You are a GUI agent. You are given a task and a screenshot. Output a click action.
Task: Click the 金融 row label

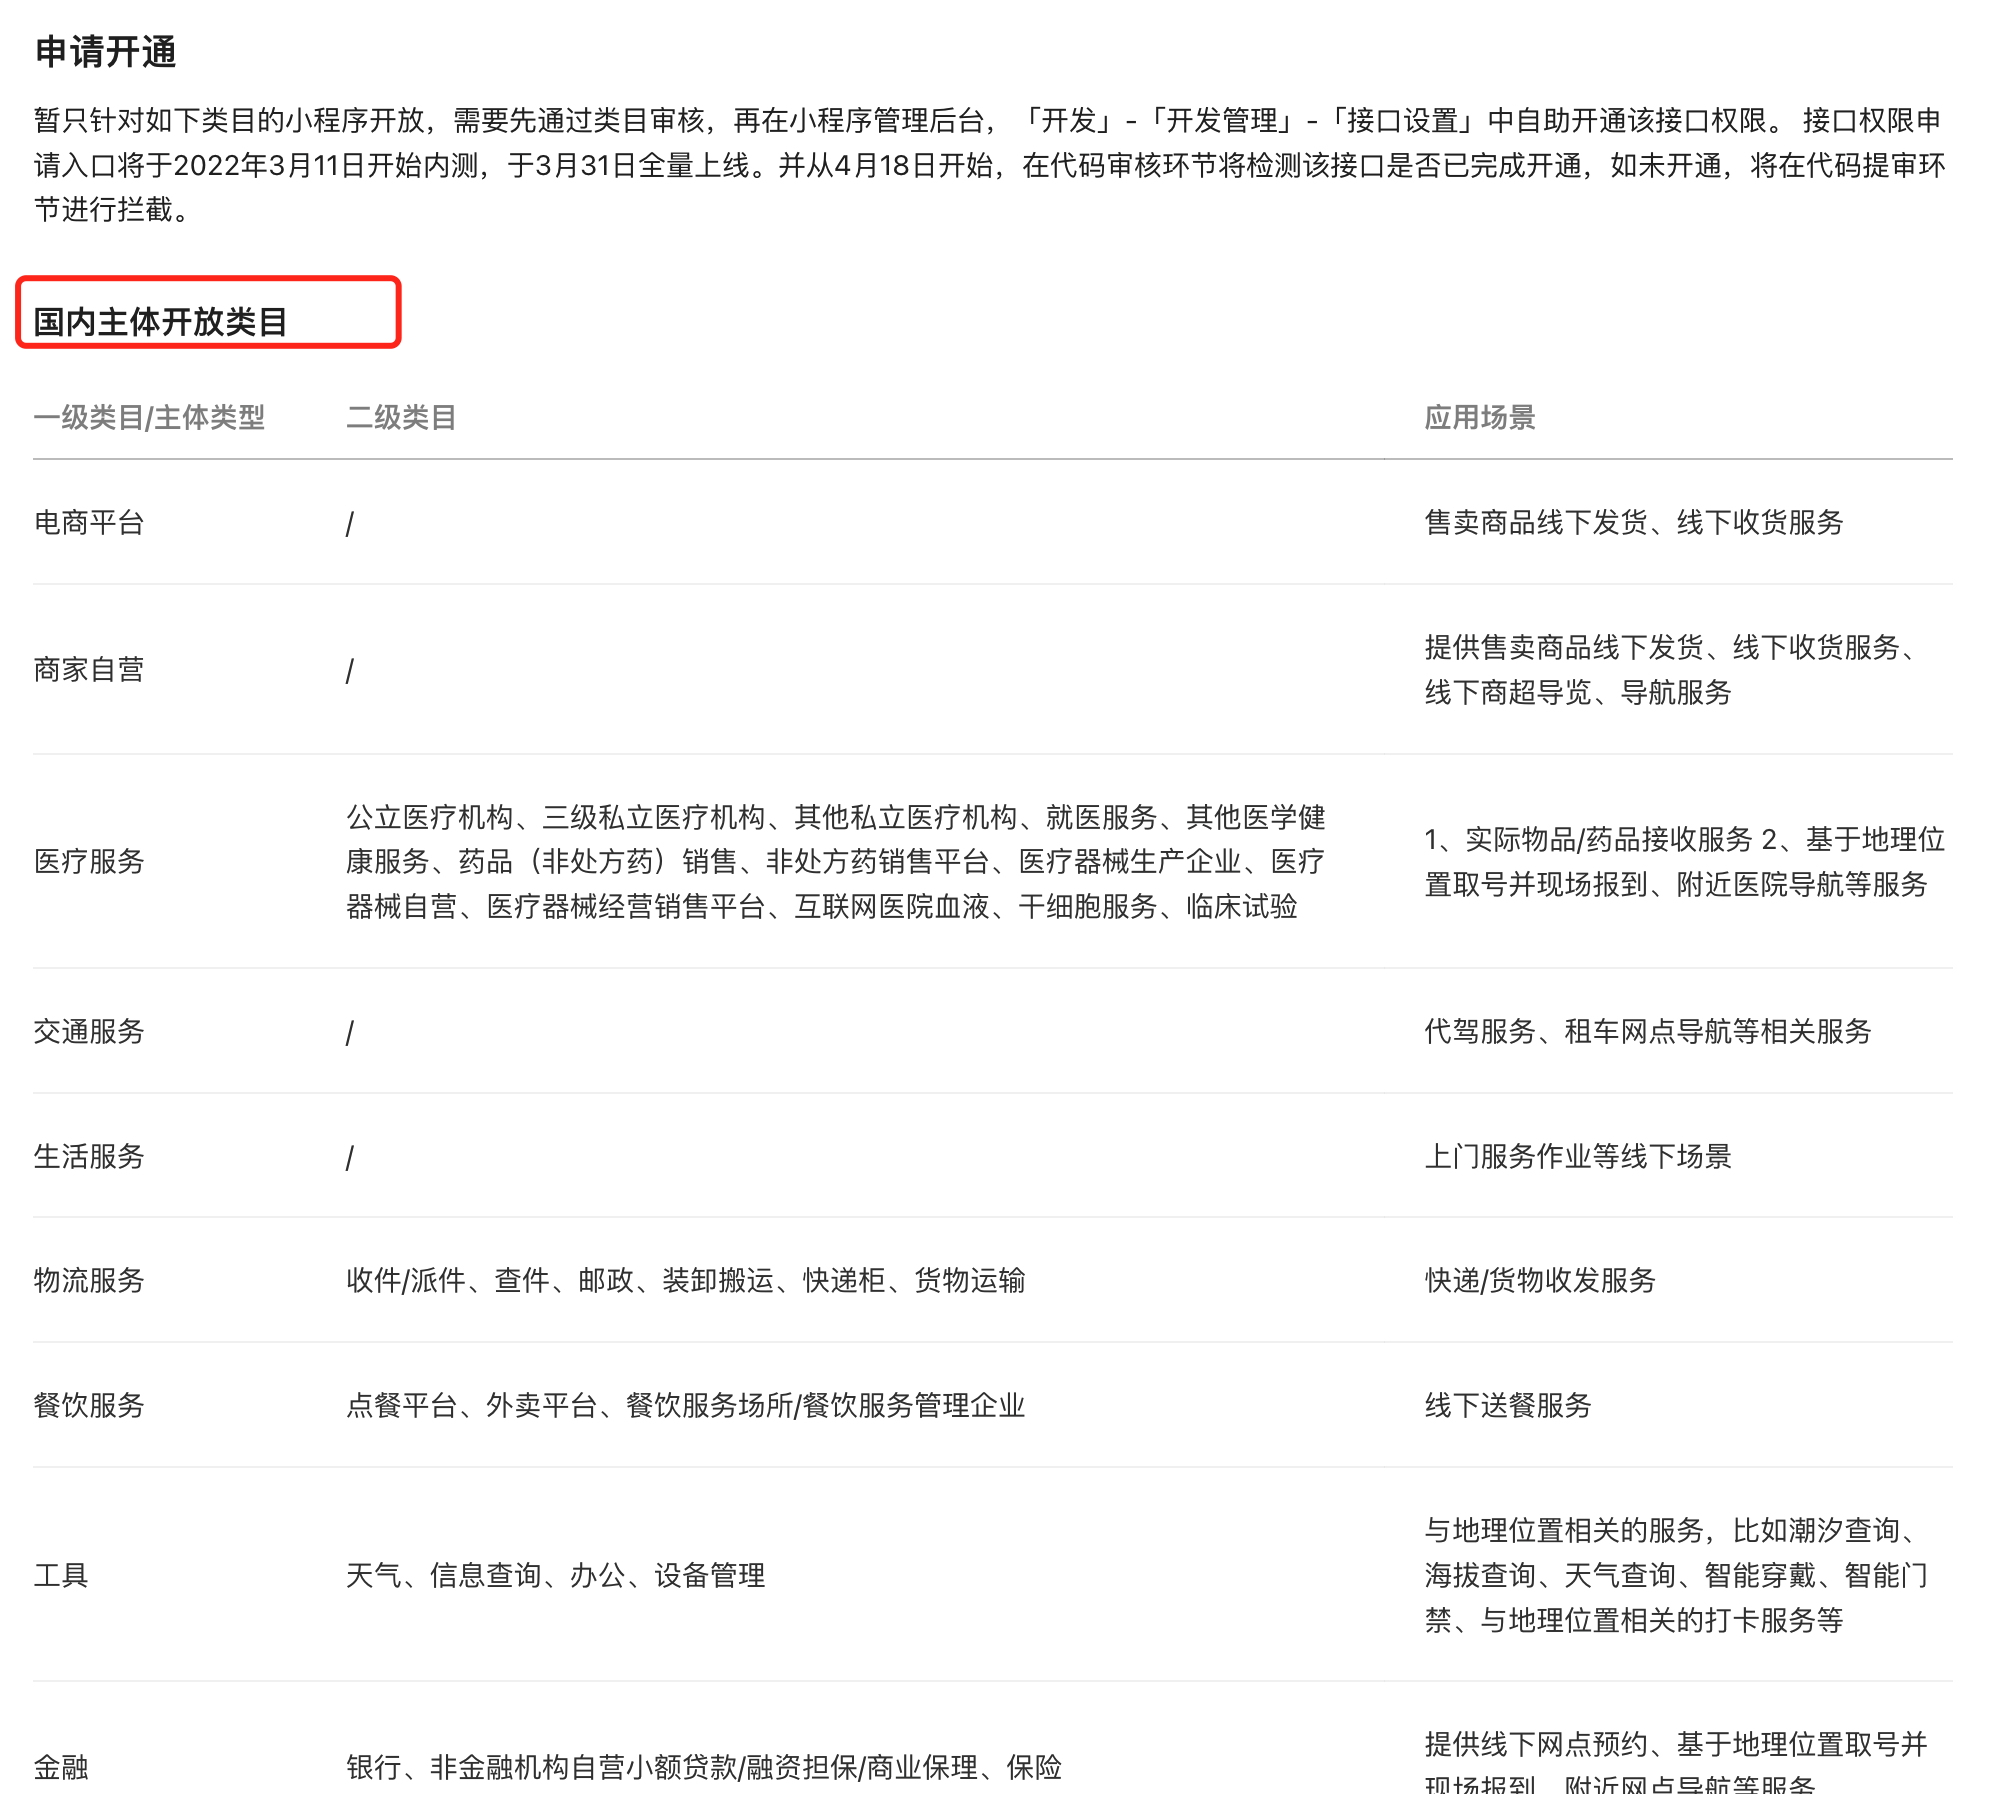coord(61,1768)
